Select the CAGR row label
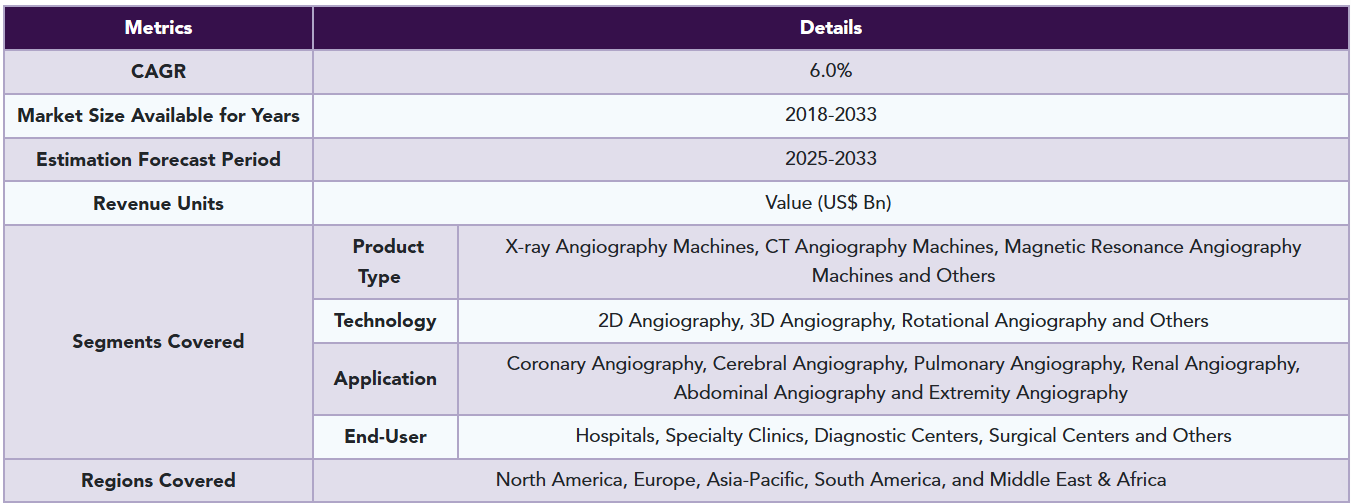This screenshot has width=1351, height=504. pos(158,72)
